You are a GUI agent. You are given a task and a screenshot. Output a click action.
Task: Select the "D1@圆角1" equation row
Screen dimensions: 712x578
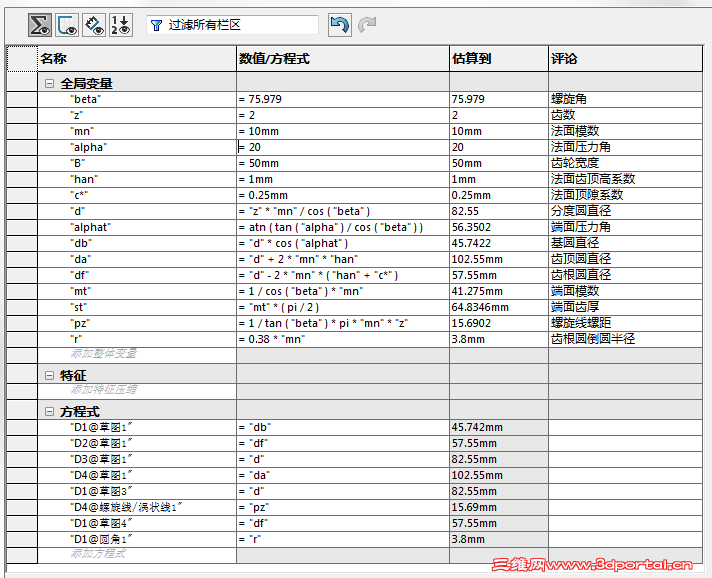[x=137, y=539]
